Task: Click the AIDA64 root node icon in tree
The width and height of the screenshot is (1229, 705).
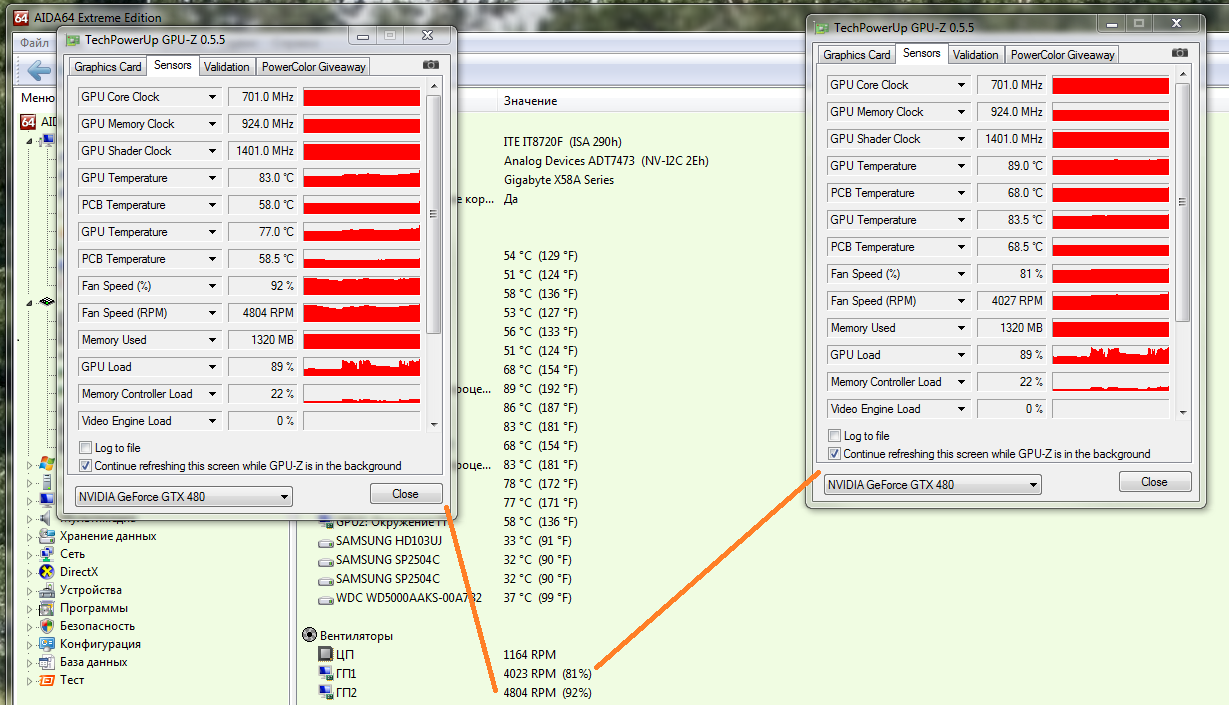Action: [28, 122]
